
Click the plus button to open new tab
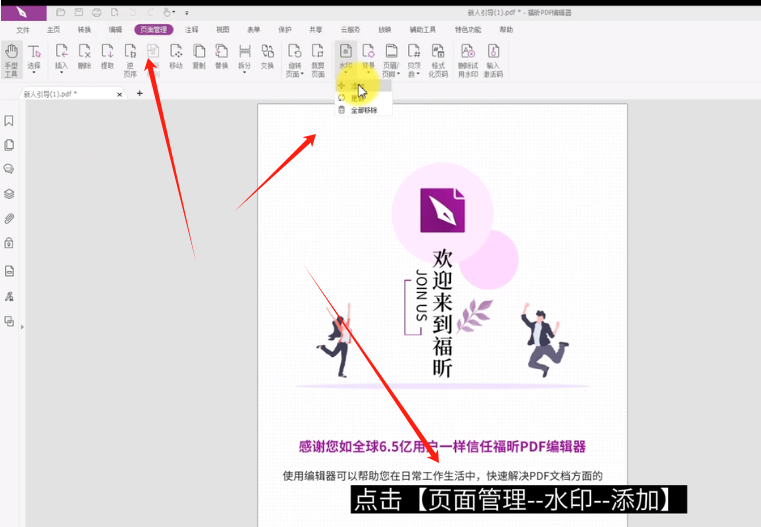[139, 93]
